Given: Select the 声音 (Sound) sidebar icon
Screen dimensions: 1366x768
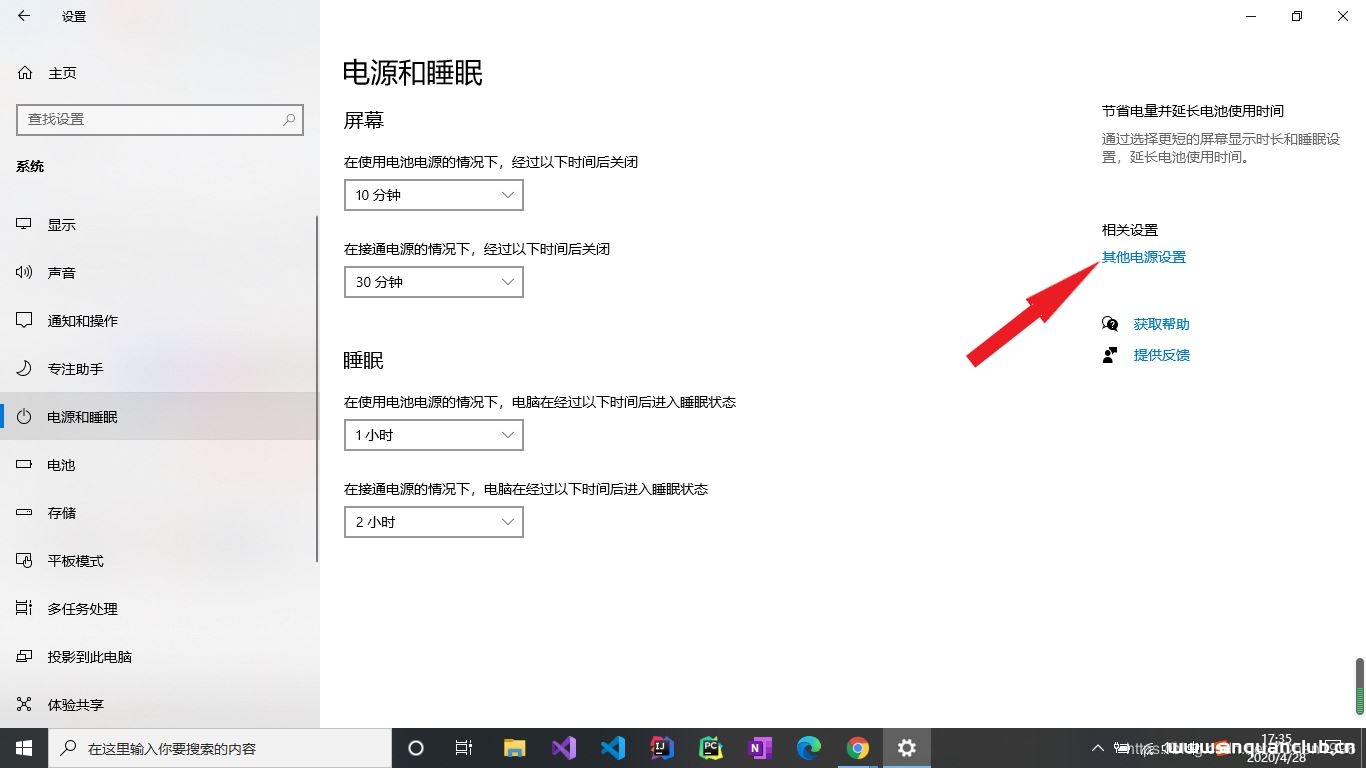Looking at the screenshot, I should (61, 272).
